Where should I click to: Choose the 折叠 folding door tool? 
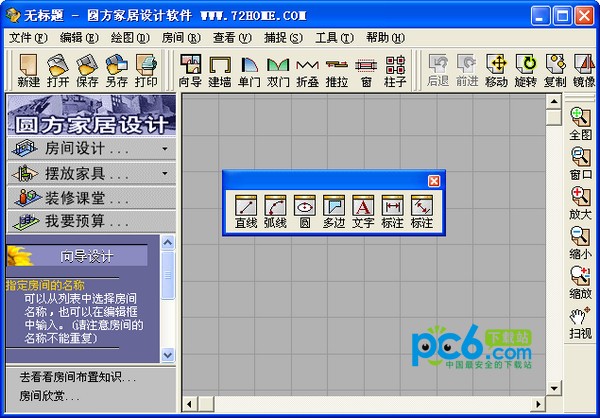(308, 70)
